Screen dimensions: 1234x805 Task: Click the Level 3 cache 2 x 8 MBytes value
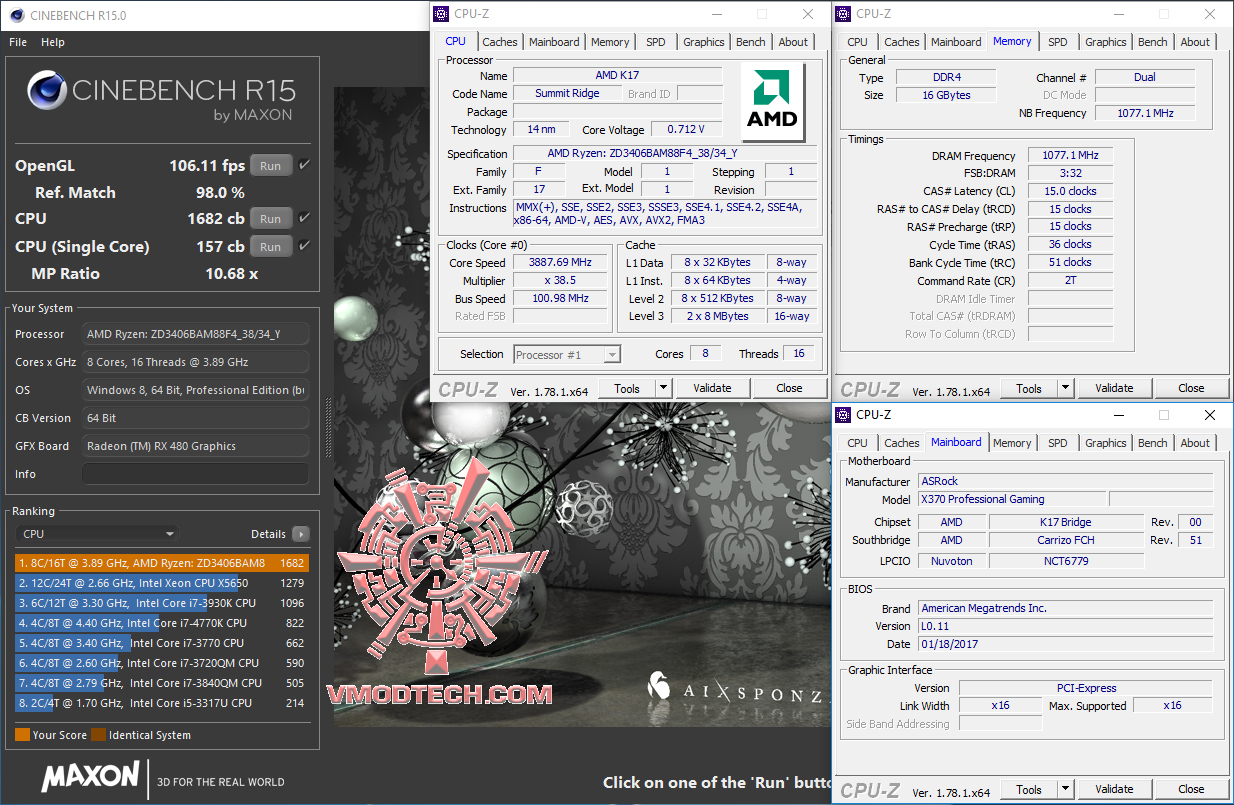(x=717, y=316)
